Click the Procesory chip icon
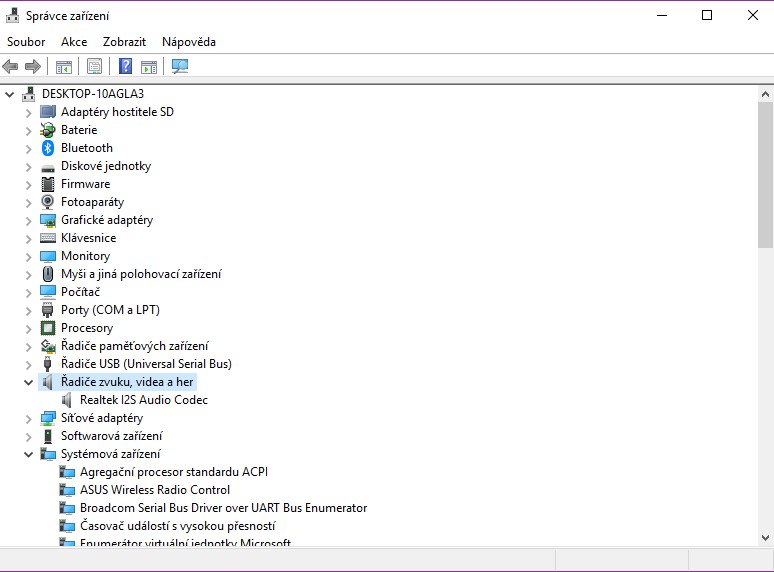The width and height of the screenshot is (774, 572). pyautogui.click(x=48, y=328)
